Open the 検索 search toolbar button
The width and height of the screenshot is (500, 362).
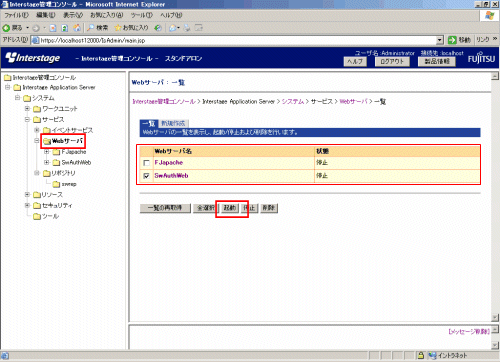click(97, 28)
